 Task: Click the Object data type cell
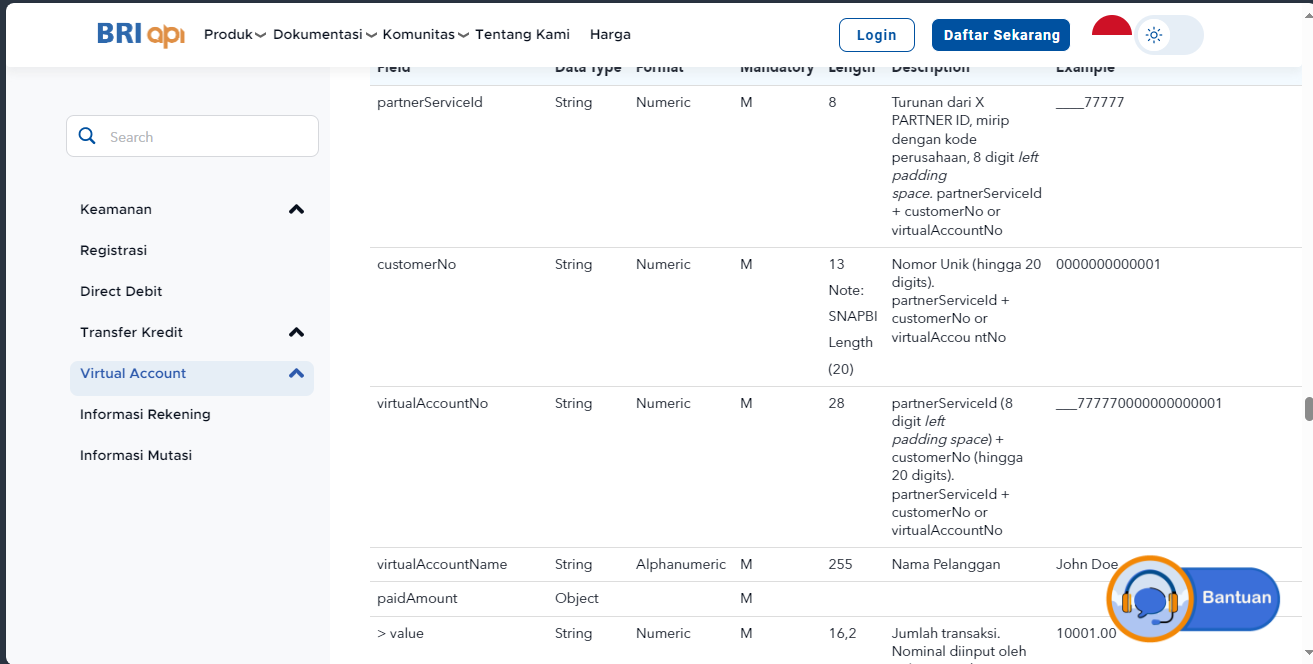pos(577,598)
